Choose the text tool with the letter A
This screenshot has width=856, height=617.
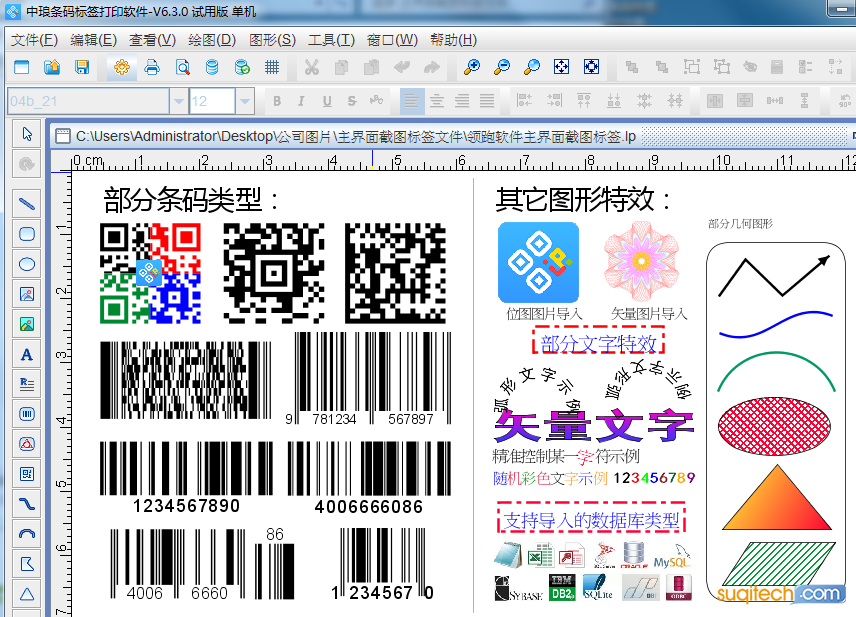point(27,354)
